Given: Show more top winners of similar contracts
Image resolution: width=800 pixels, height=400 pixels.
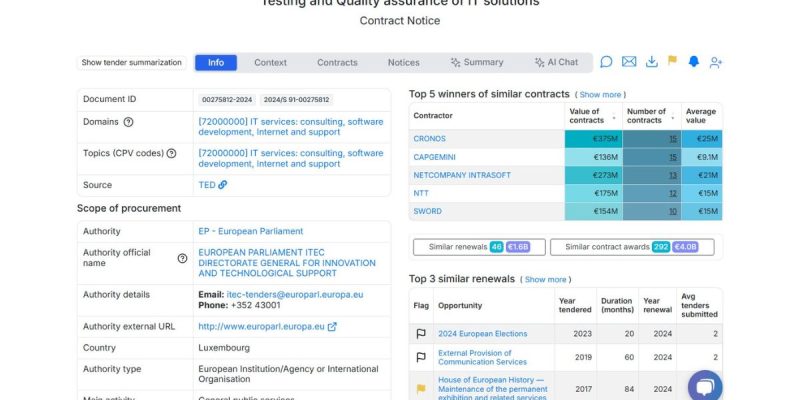Looking at the screenshot, I should [x=600, y=95].
